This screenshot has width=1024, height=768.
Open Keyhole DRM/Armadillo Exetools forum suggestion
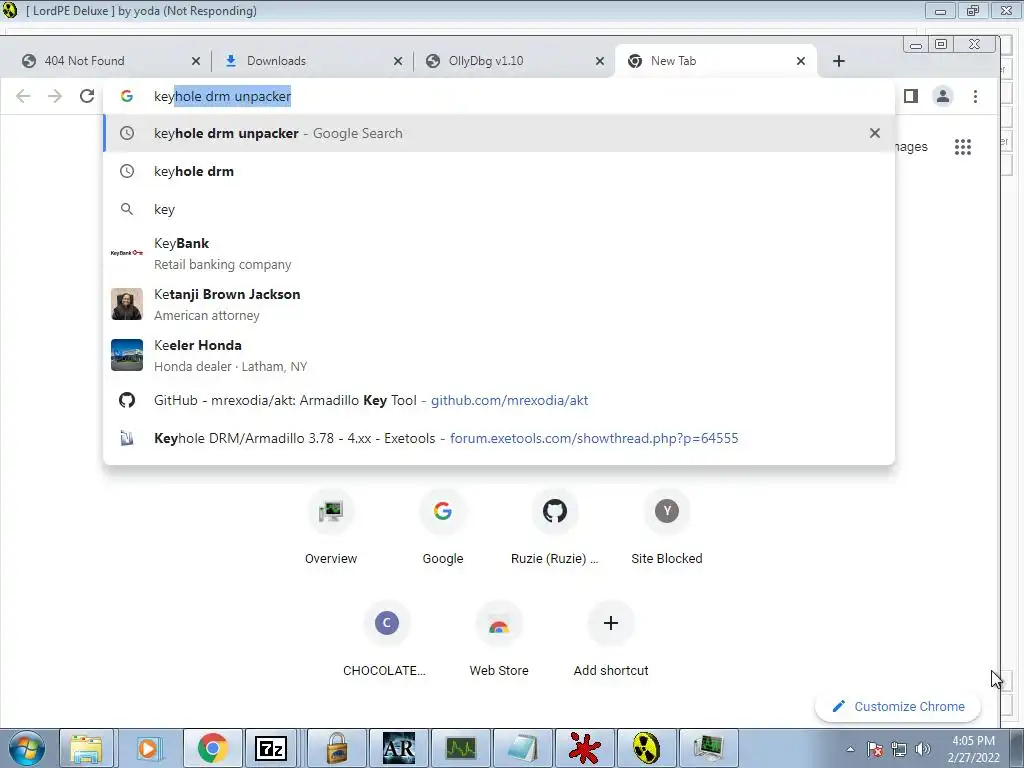coord(499,438)
